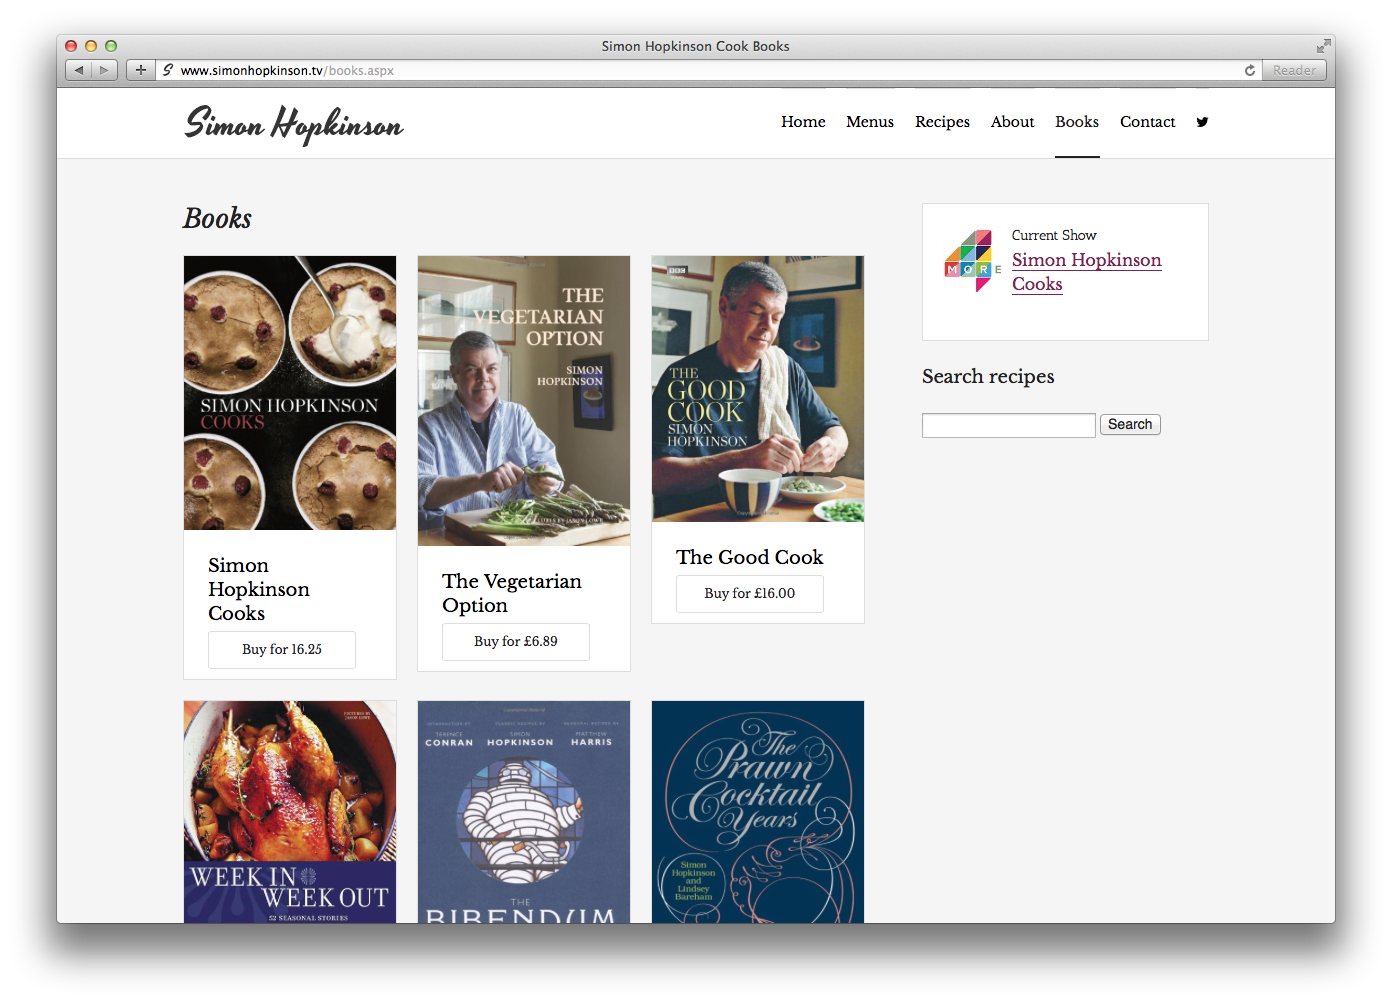Open the Simon Hopkinson Cooks book cover

tap(290, 393)
